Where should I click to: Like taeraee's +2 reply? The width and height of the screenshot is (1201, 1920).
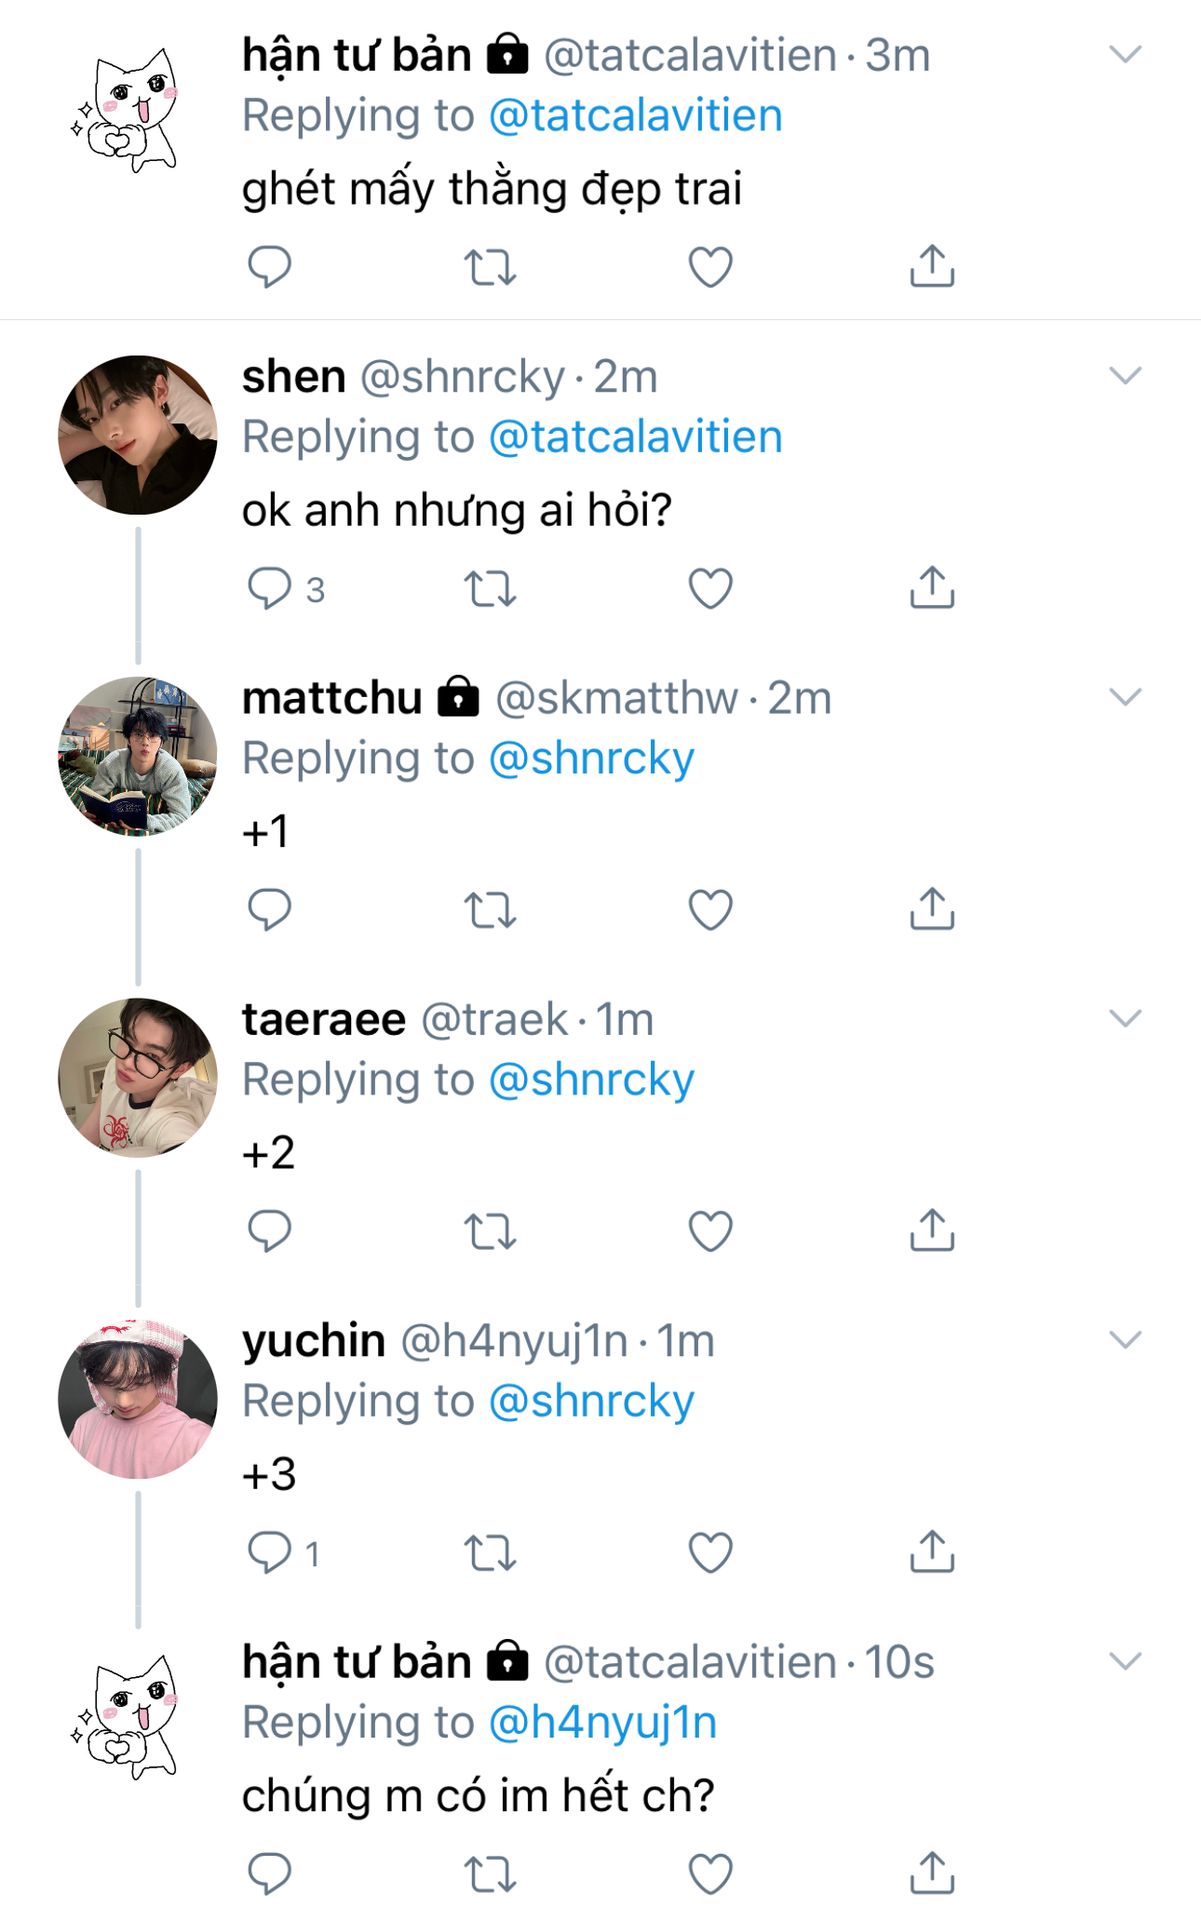click(x=711, y=1231)
